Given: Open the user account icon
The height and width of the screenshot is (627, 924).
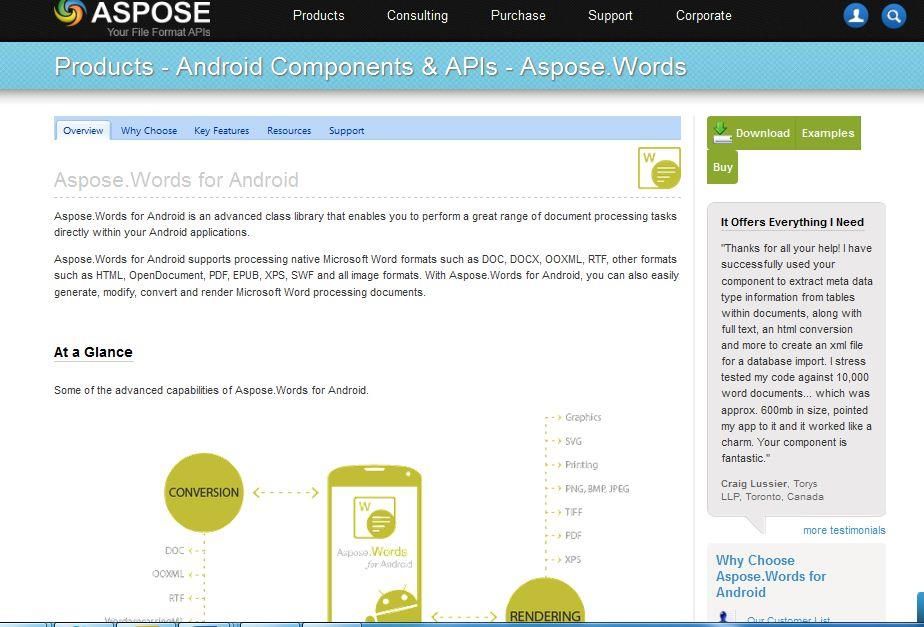Looking at the screenshot, I should click(855, 16).
